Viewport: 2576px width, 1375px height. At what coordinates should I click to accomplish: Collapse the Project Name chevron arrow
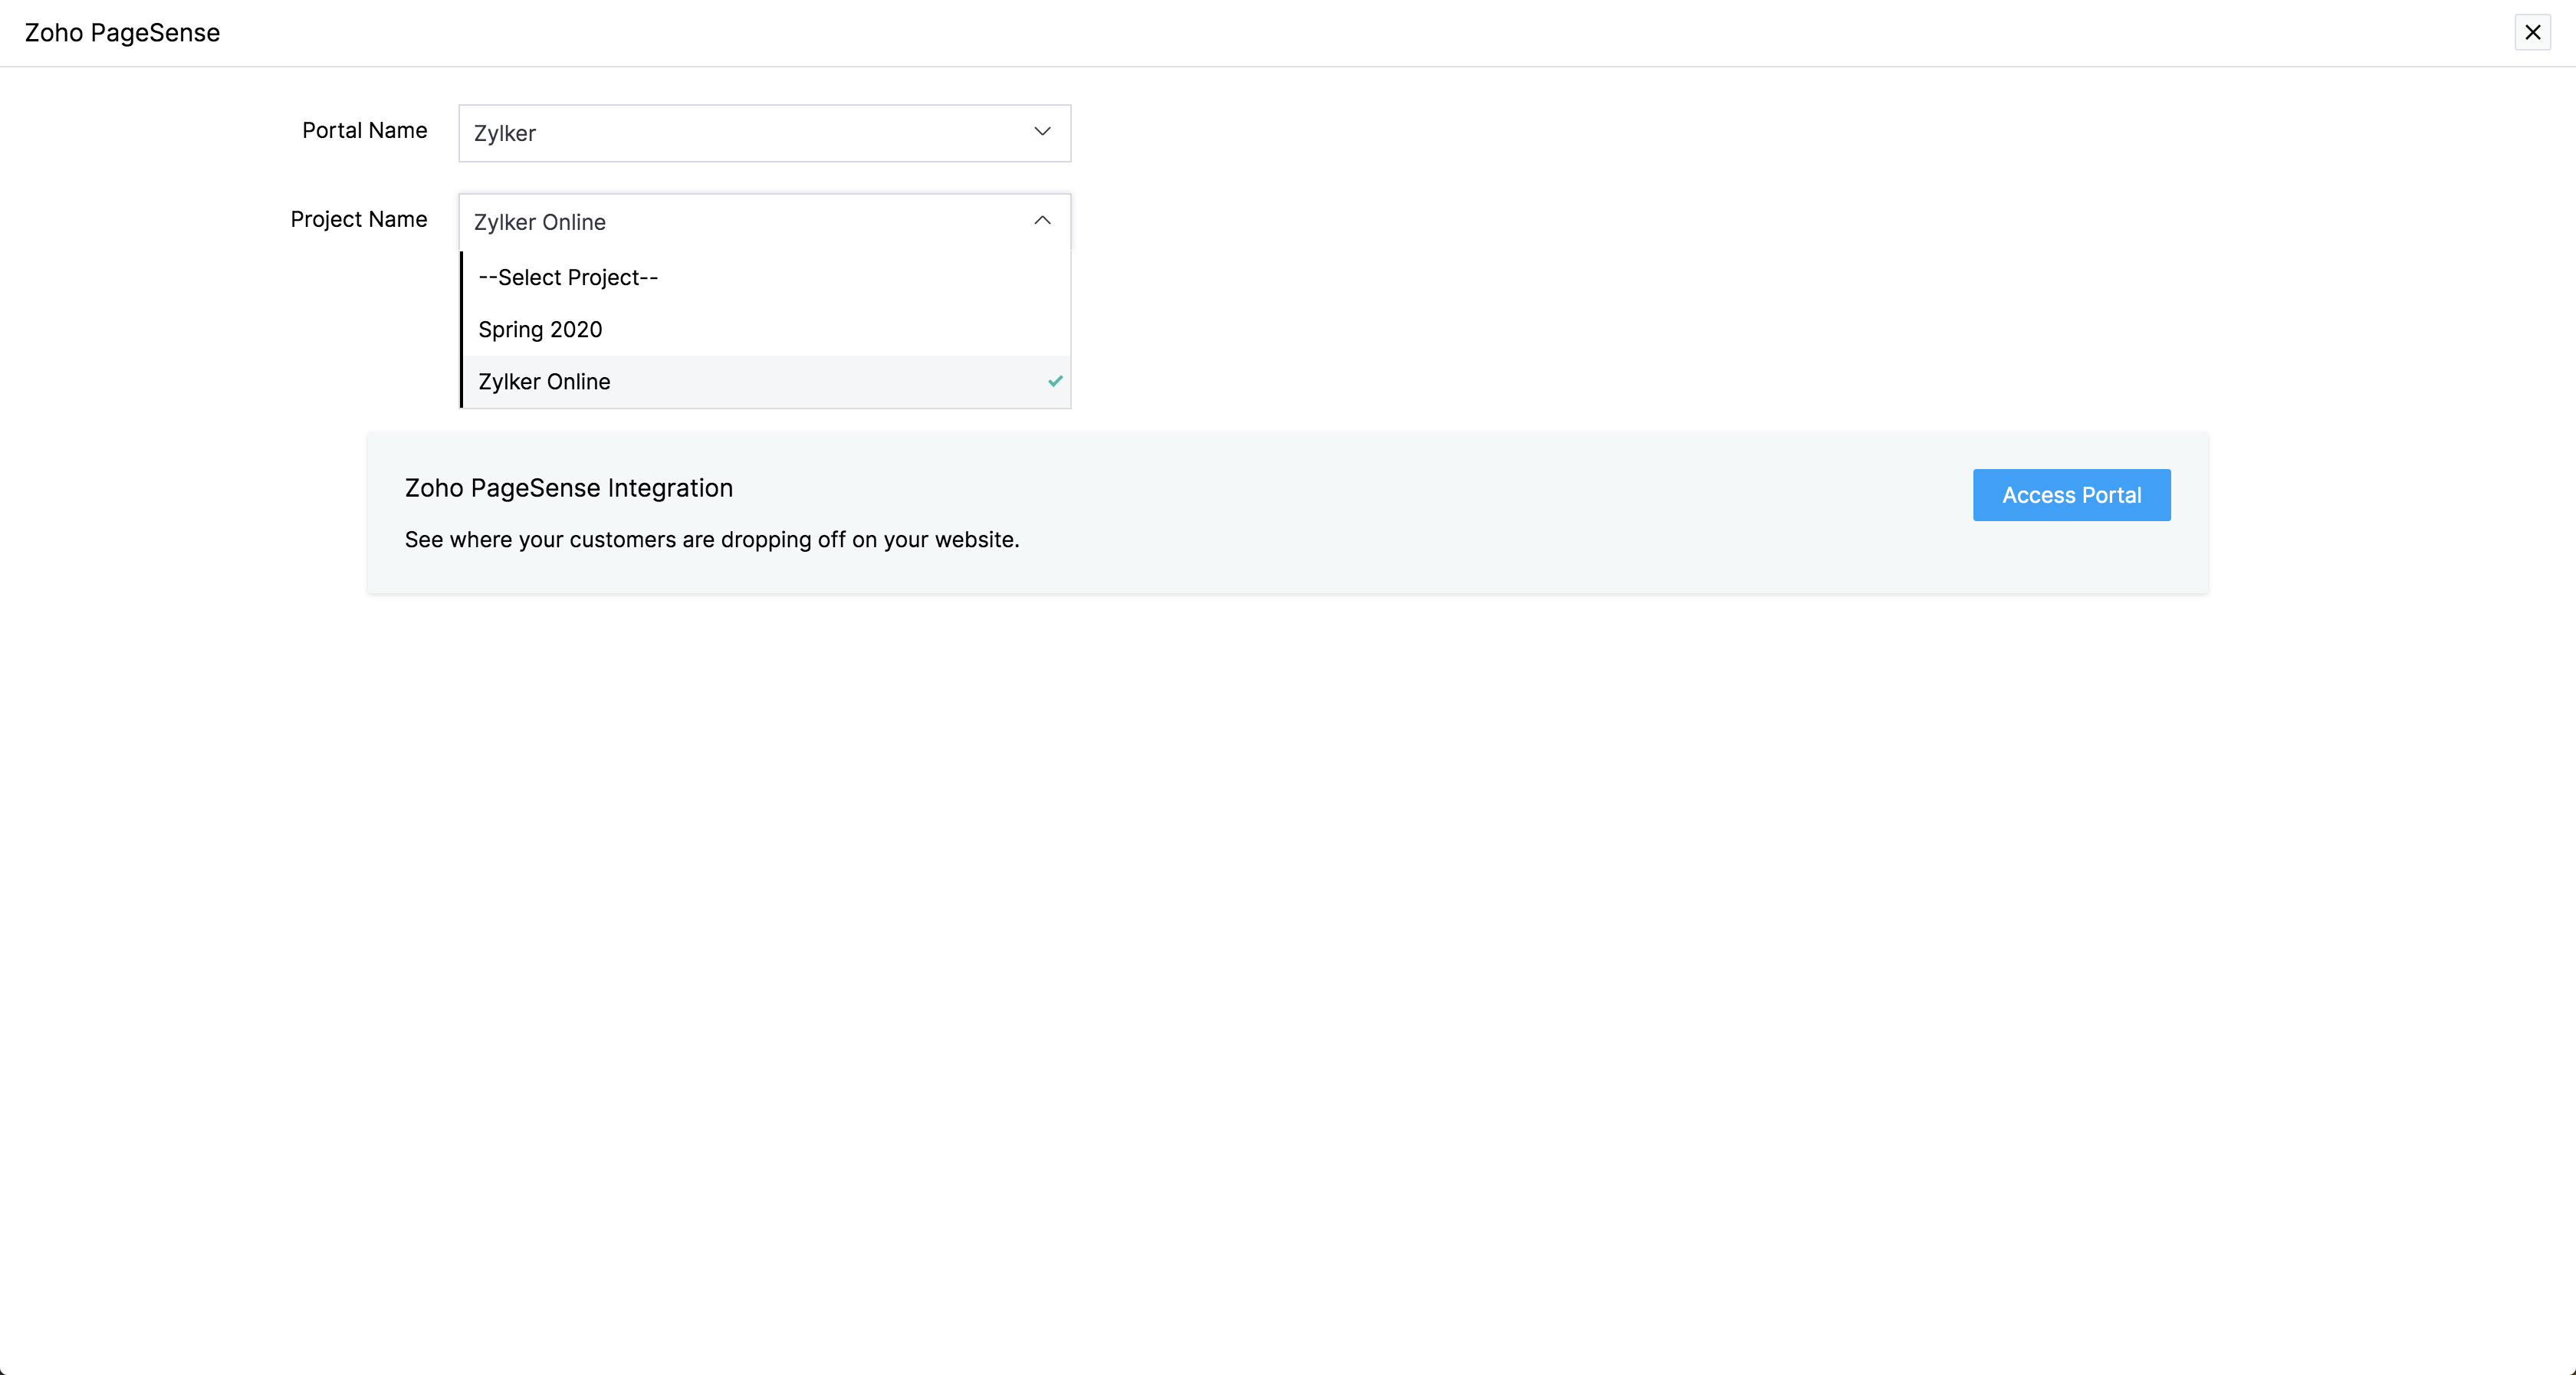(1042, 221)
